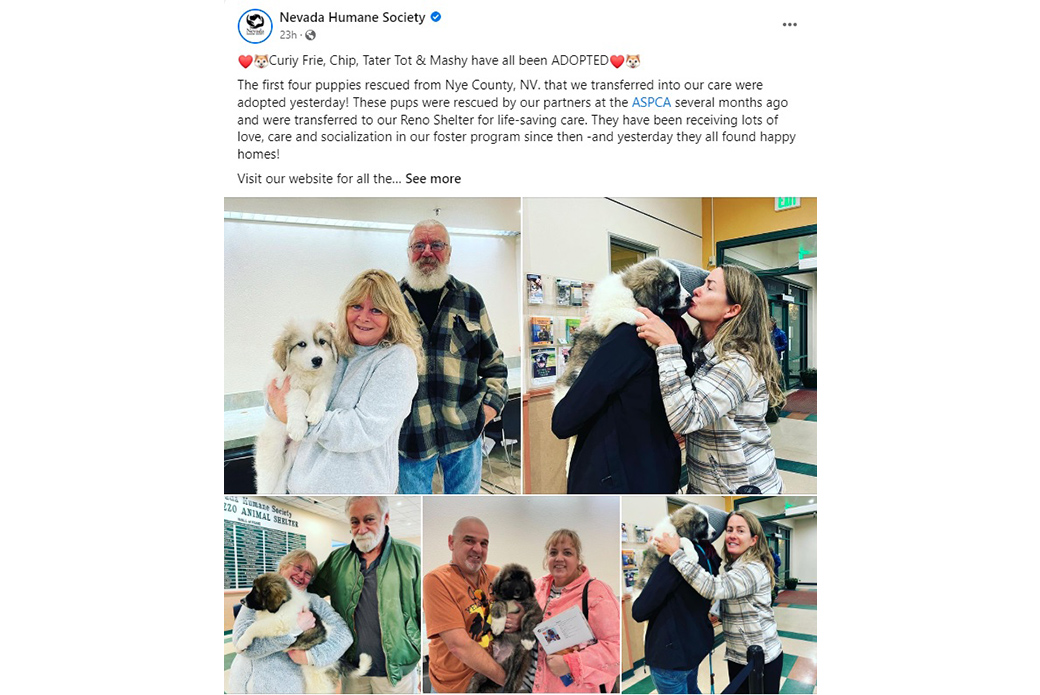This screenshot has width=1040, height=695.
Task: Click the dog face emoji before Curiy Frie
Action: click(261, 61)
